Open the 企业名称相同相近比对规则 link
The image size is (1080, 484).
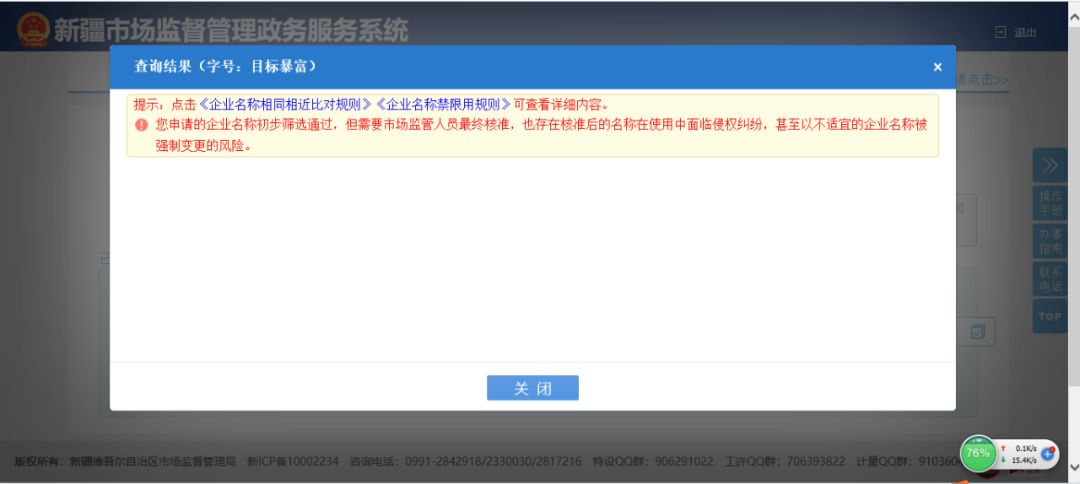point(286,104)
